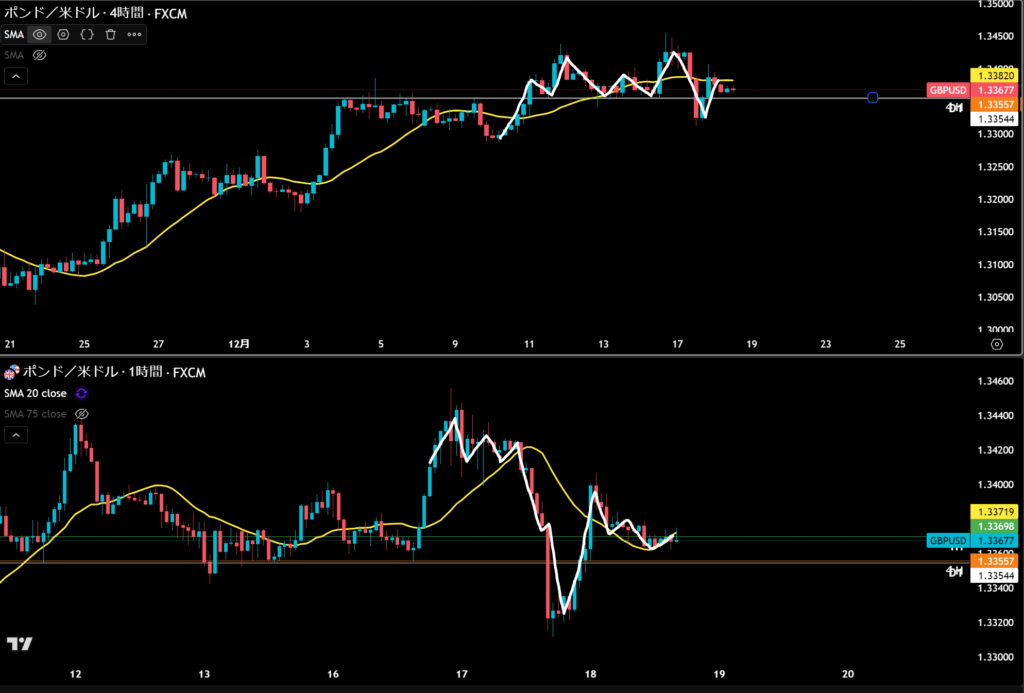Open SMA source code curly-braces icon
The width and height of the screenshot is (1024, 693).
(87, 34)
